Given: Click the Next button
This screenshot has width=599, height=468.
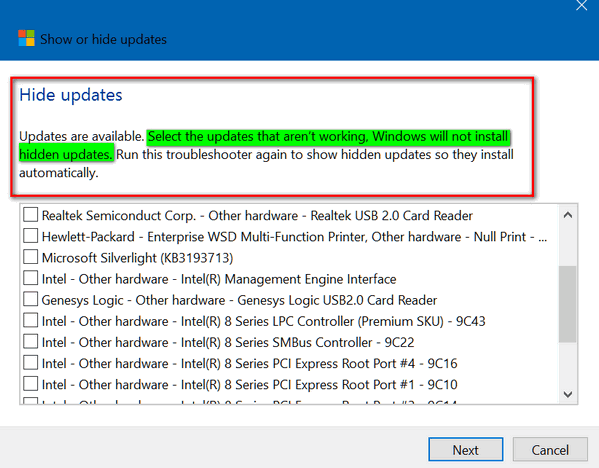Looking at the screenshot, I should click(x=465, y=450).
